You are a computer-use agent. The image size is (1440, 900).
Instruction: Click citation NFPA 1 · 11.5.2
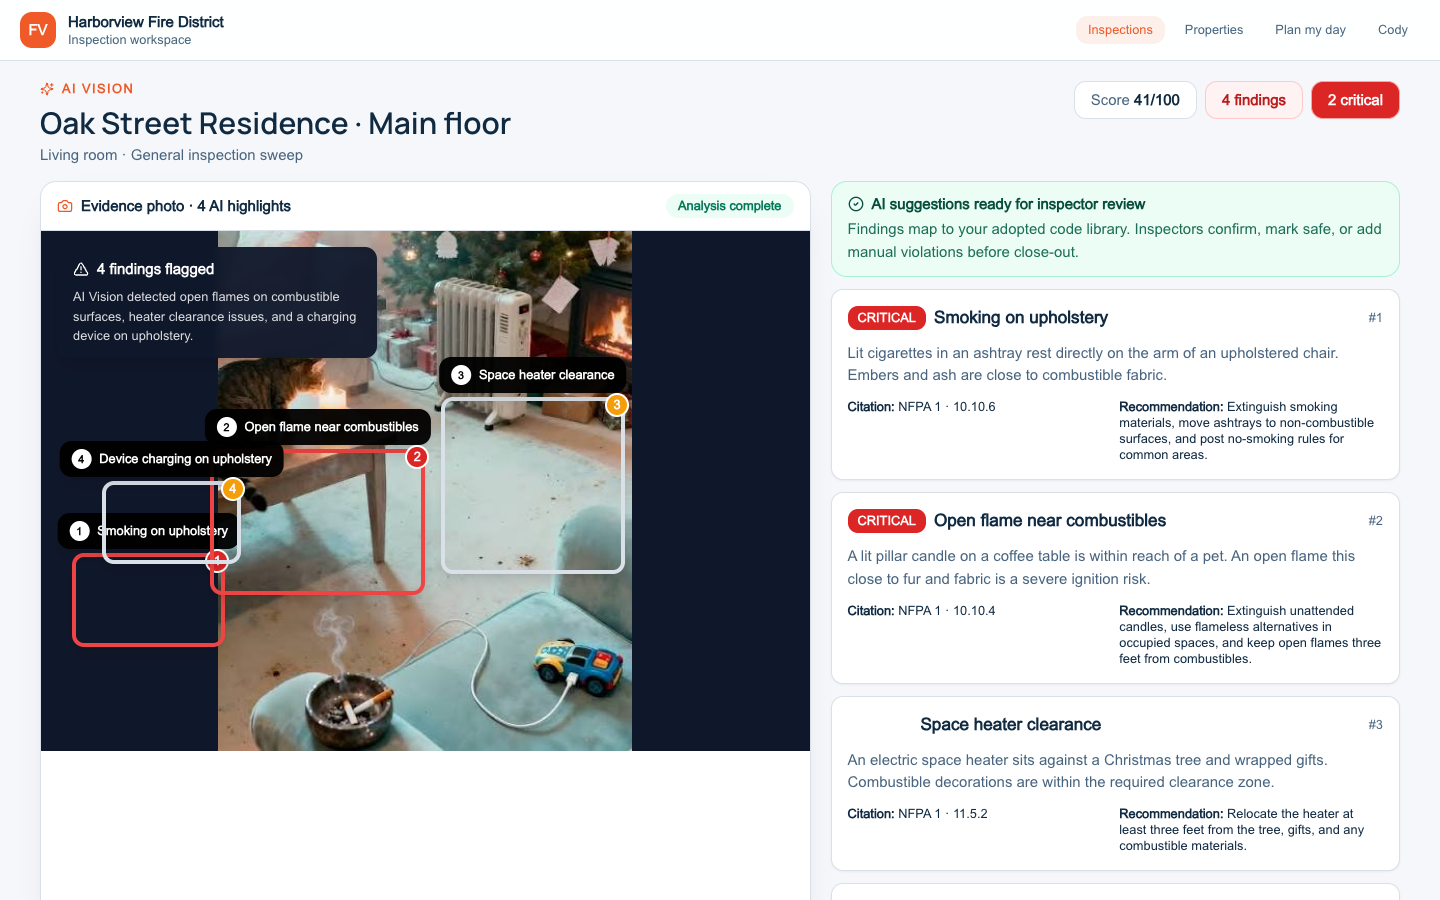(x=918, y=814)
